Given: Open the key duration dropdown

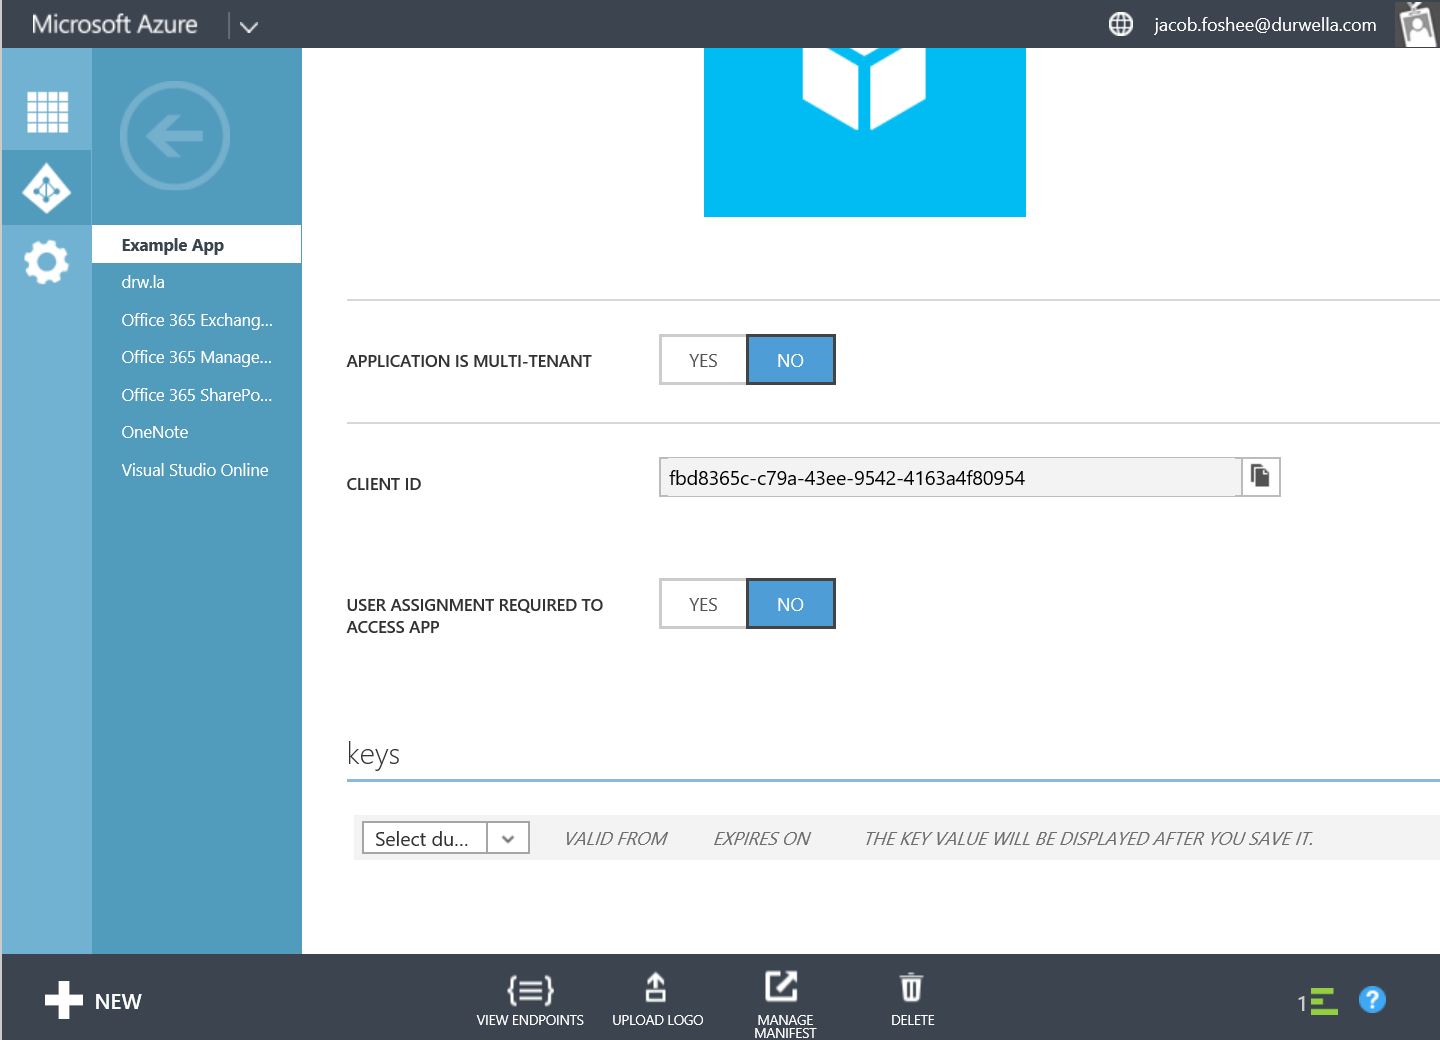Looking at the screenshot, I should [x=446, y=838].
